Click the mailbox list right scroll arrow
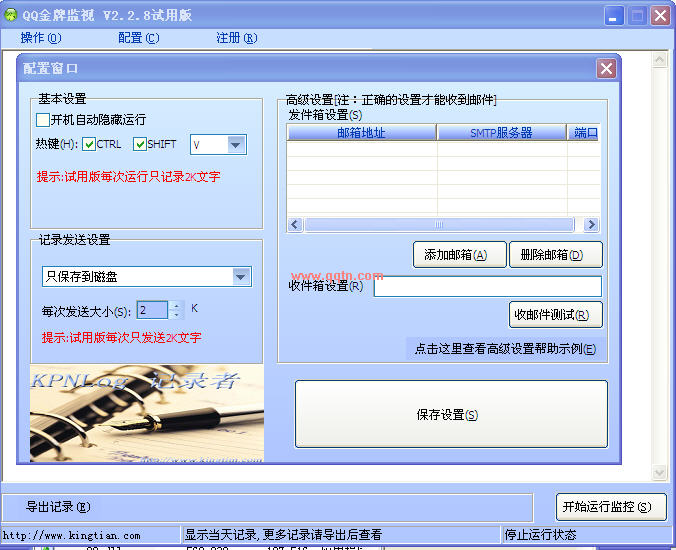The height and width of the screenshot is (550, 676). (x=591, y=225)
